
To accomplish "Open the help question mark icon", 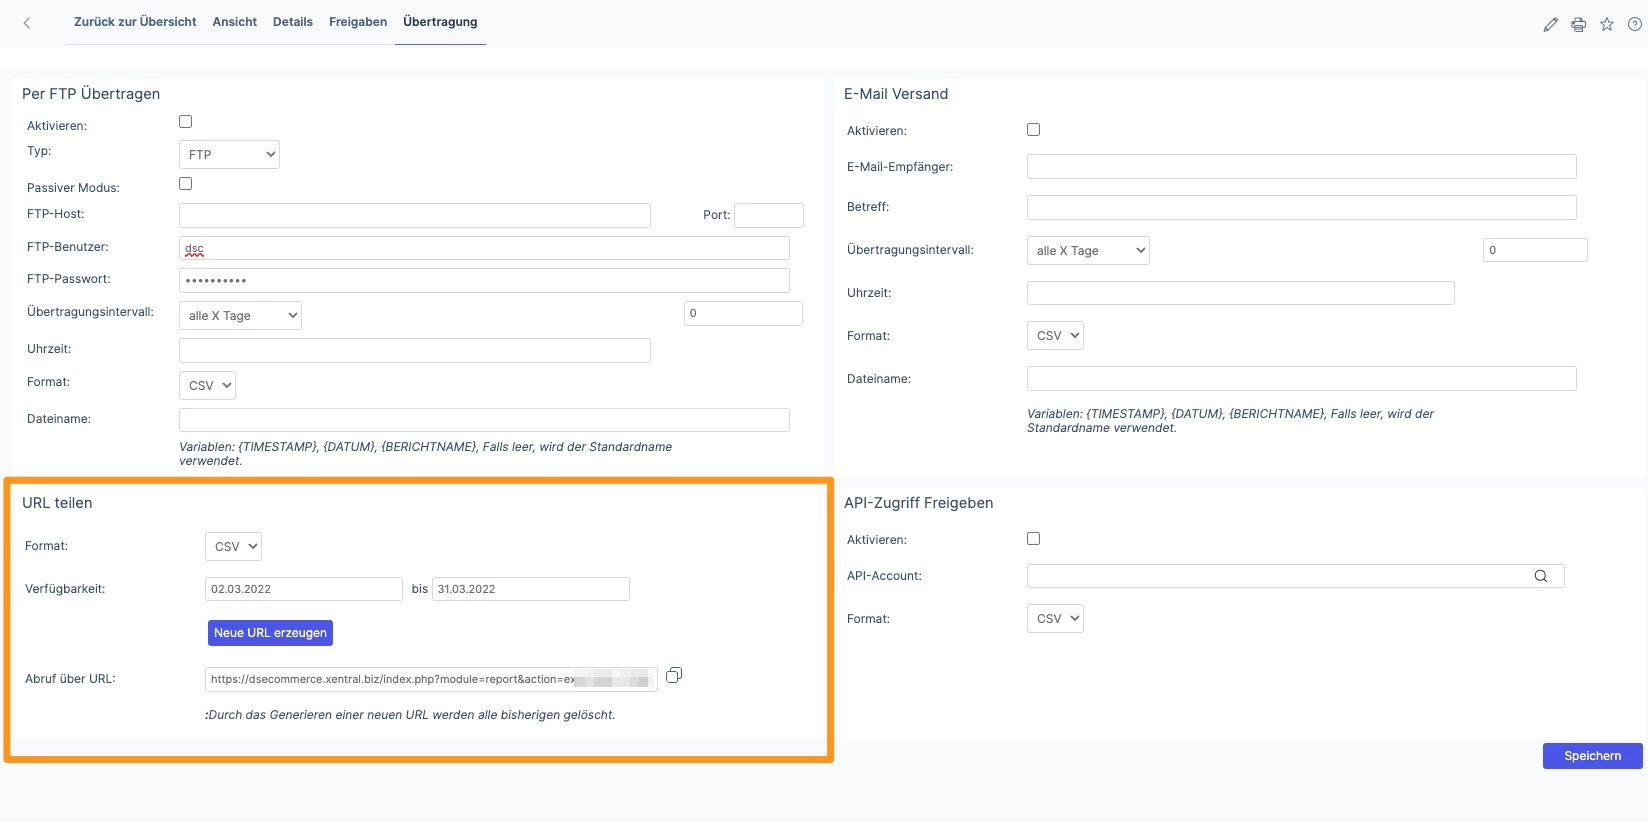I will [1634, 24].
